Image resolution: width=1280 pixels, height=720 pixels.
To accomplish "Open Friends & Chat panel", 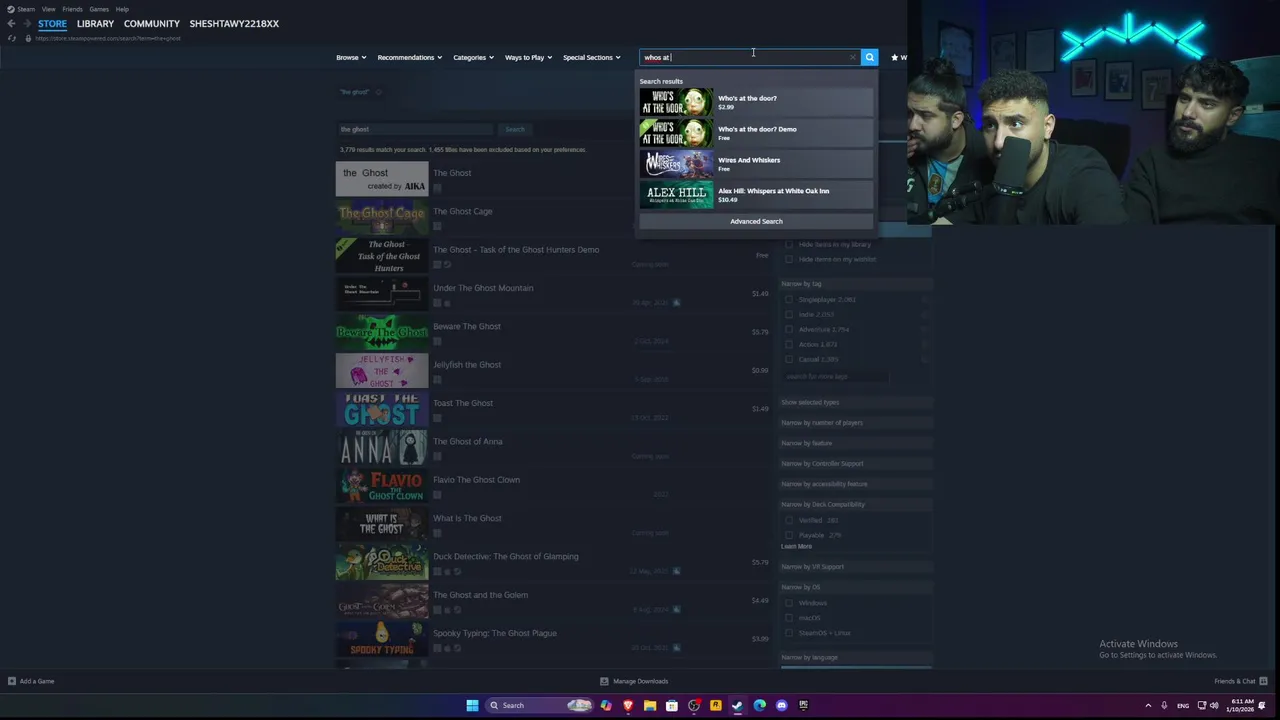I will (1240, 681).
